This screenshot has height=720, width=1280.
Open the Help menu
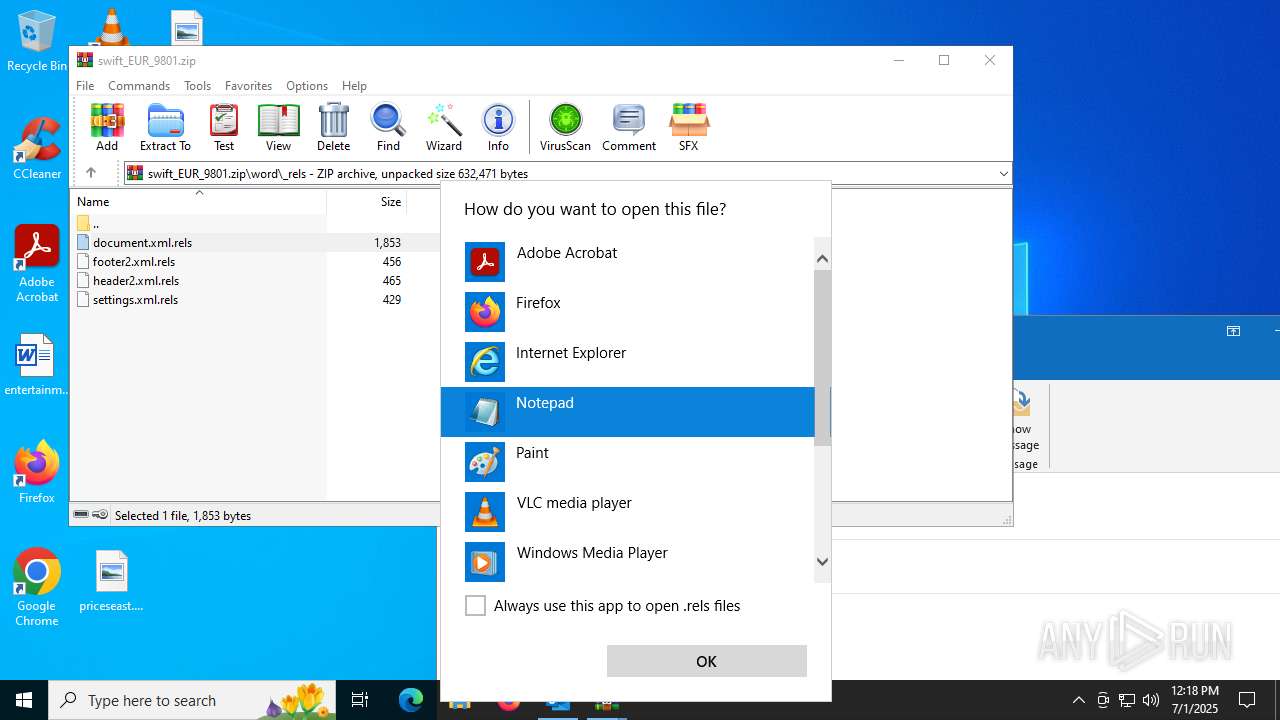[x=354, y=86]
